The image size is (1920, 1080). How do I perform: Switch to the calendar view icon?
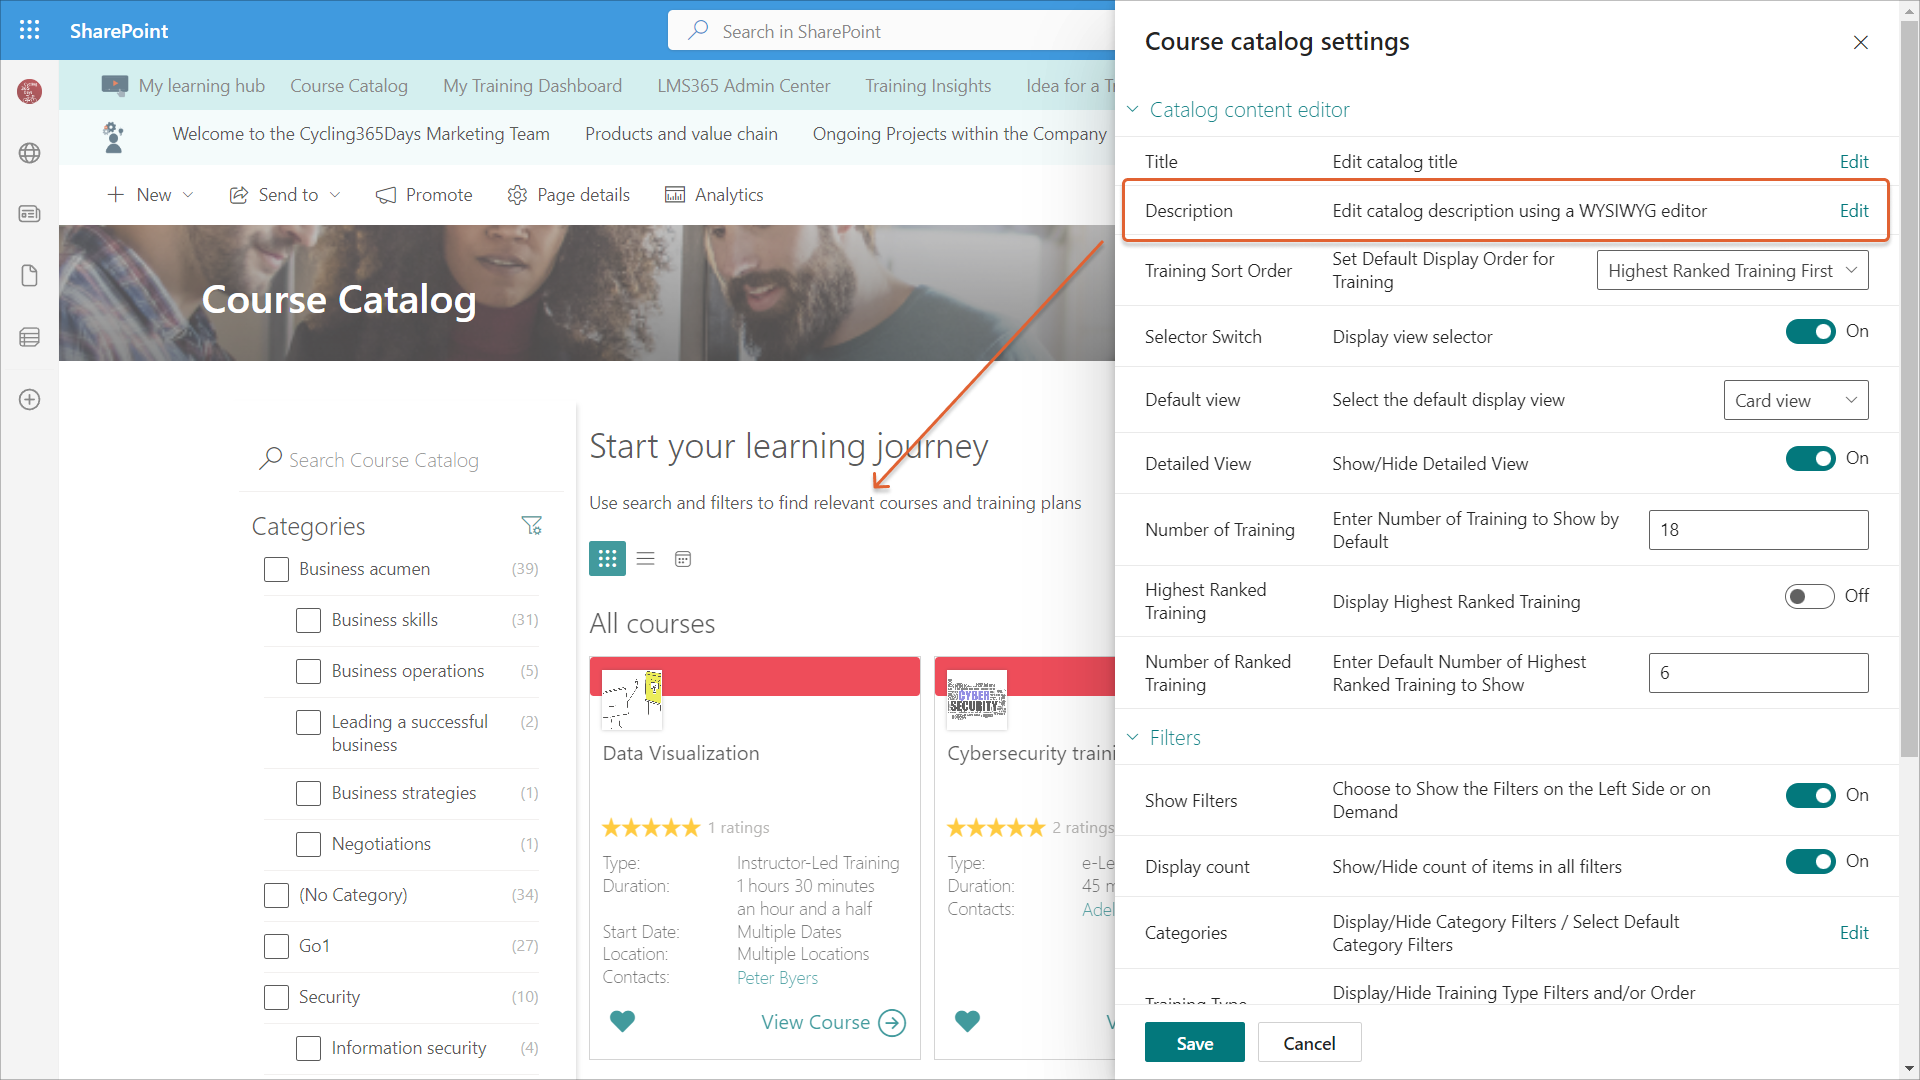point(683,559)
